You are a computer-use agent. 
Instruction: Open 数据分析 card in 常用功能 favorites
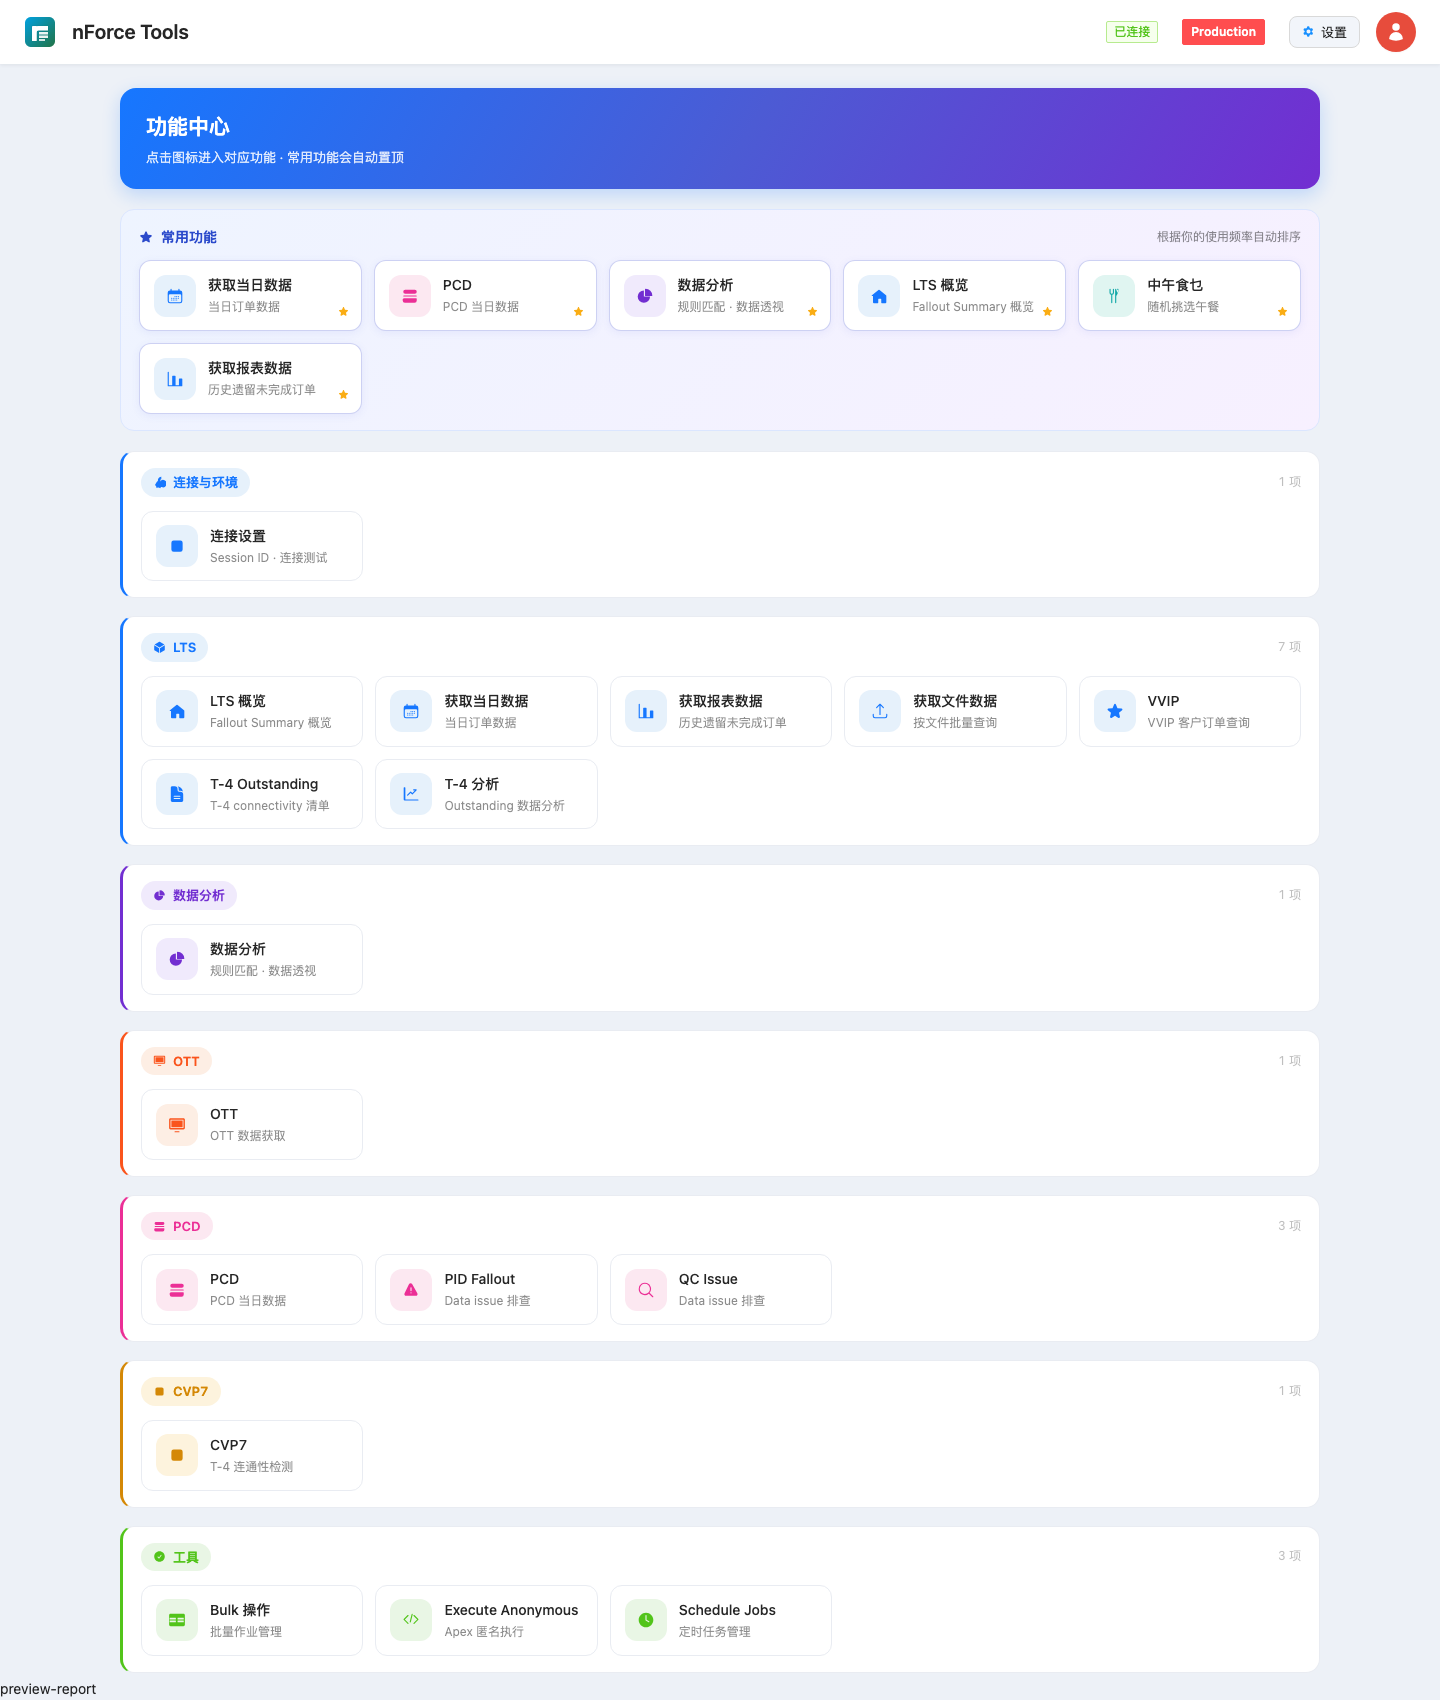pos(720,295)
